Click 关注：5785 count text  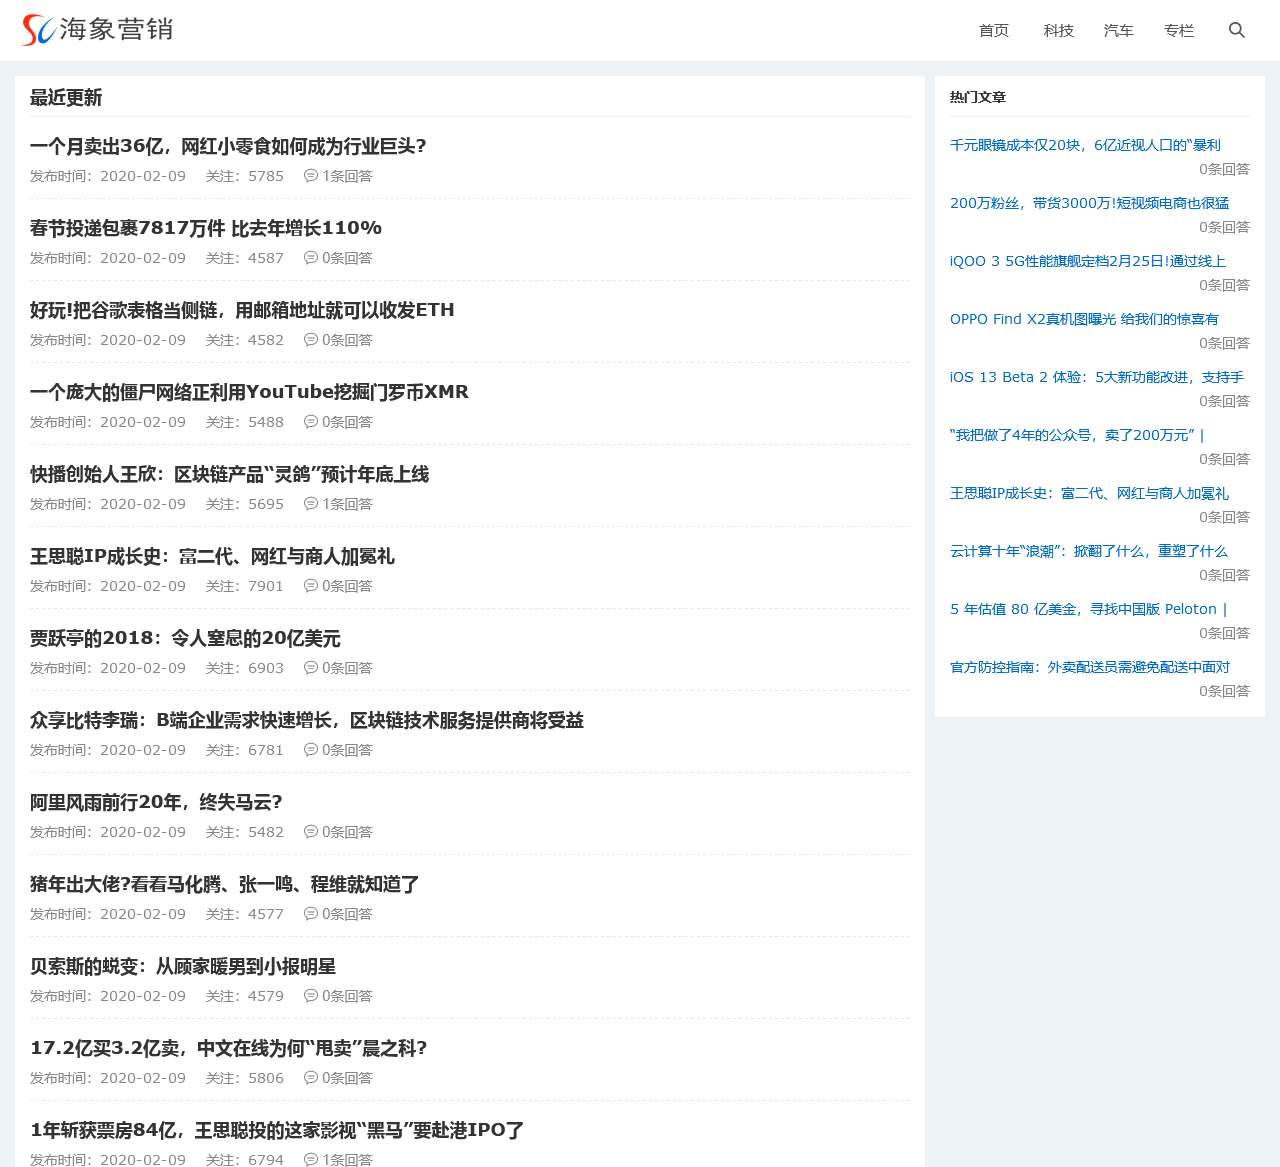click(x=245, y=176)
